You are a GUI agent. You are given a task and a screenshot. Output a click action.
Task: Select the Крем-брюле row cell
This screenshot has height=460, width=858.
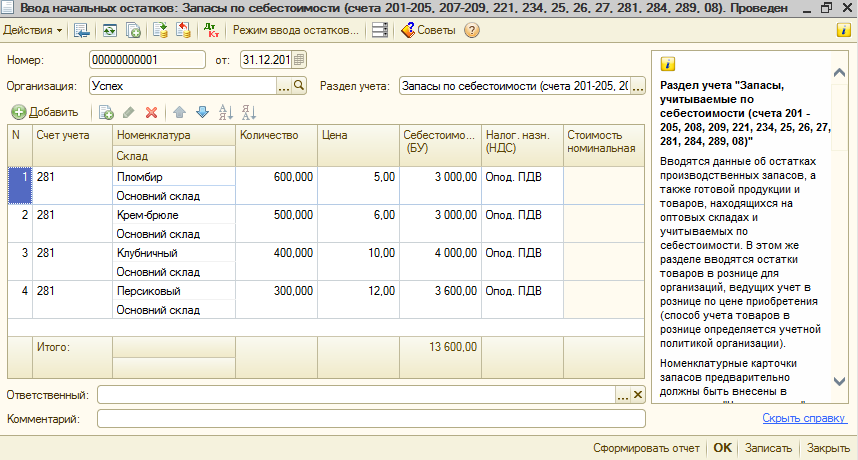pos(173,215)
